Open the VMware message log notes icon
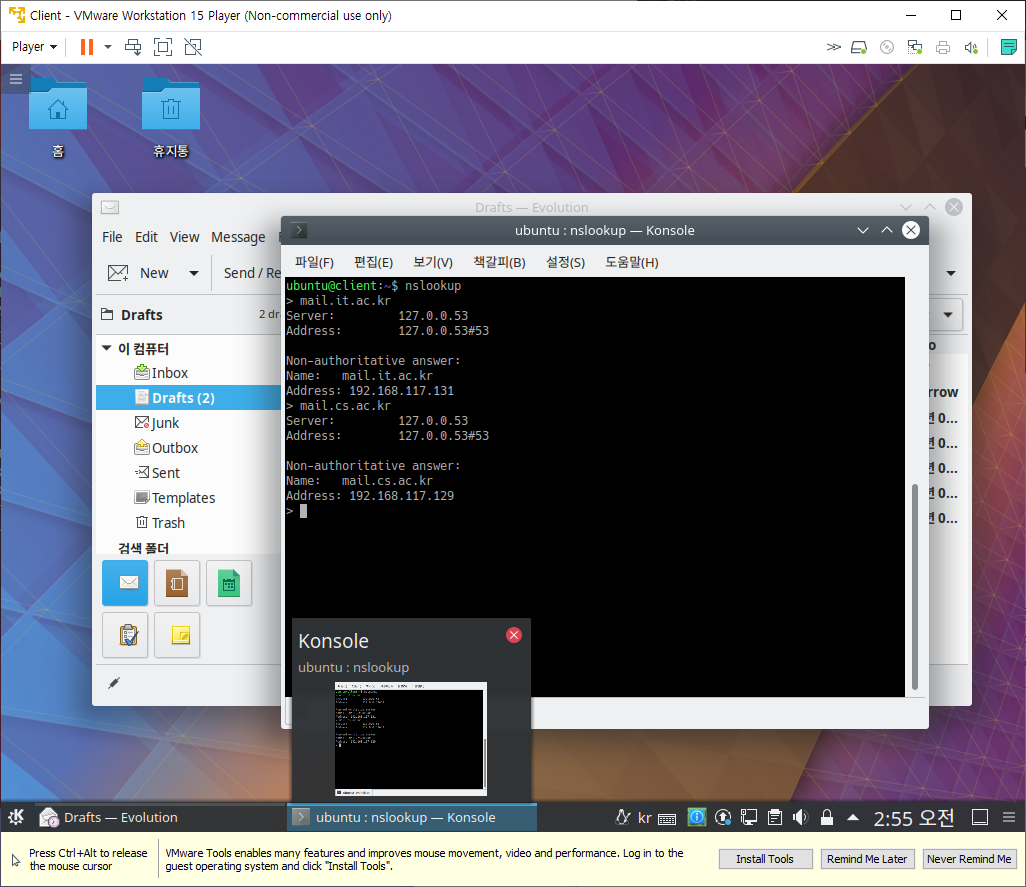 [x=1008, y=47]
